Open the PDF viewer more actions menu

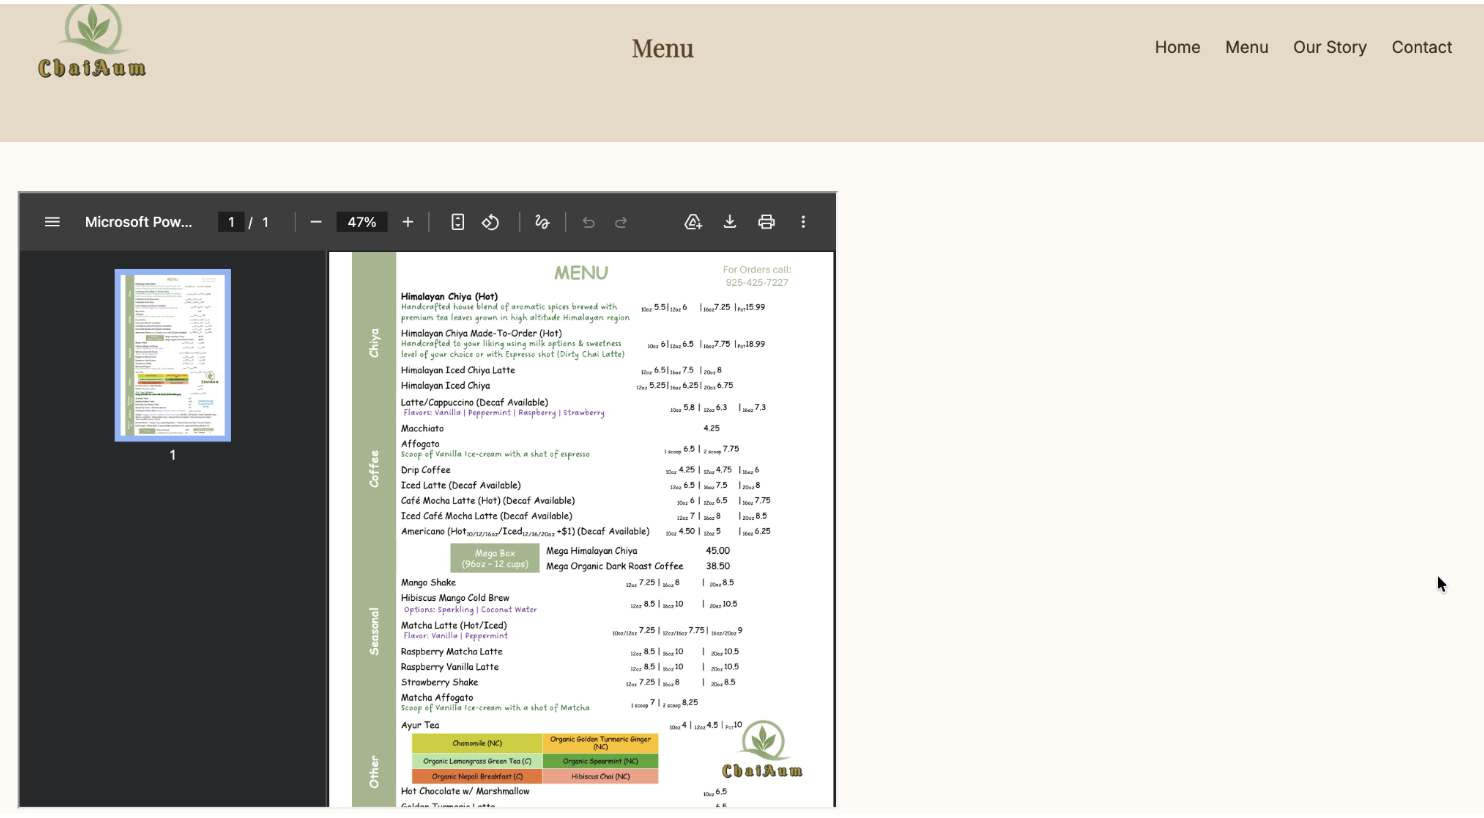point(803,222)
